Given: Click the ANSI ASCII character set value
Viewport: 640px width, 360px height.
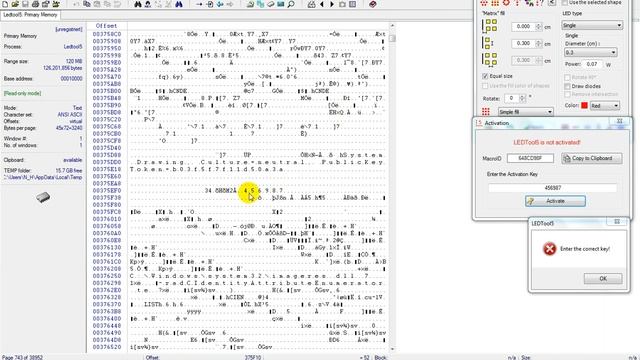Looking at the screenshot, I should click(x=70, y=115).
